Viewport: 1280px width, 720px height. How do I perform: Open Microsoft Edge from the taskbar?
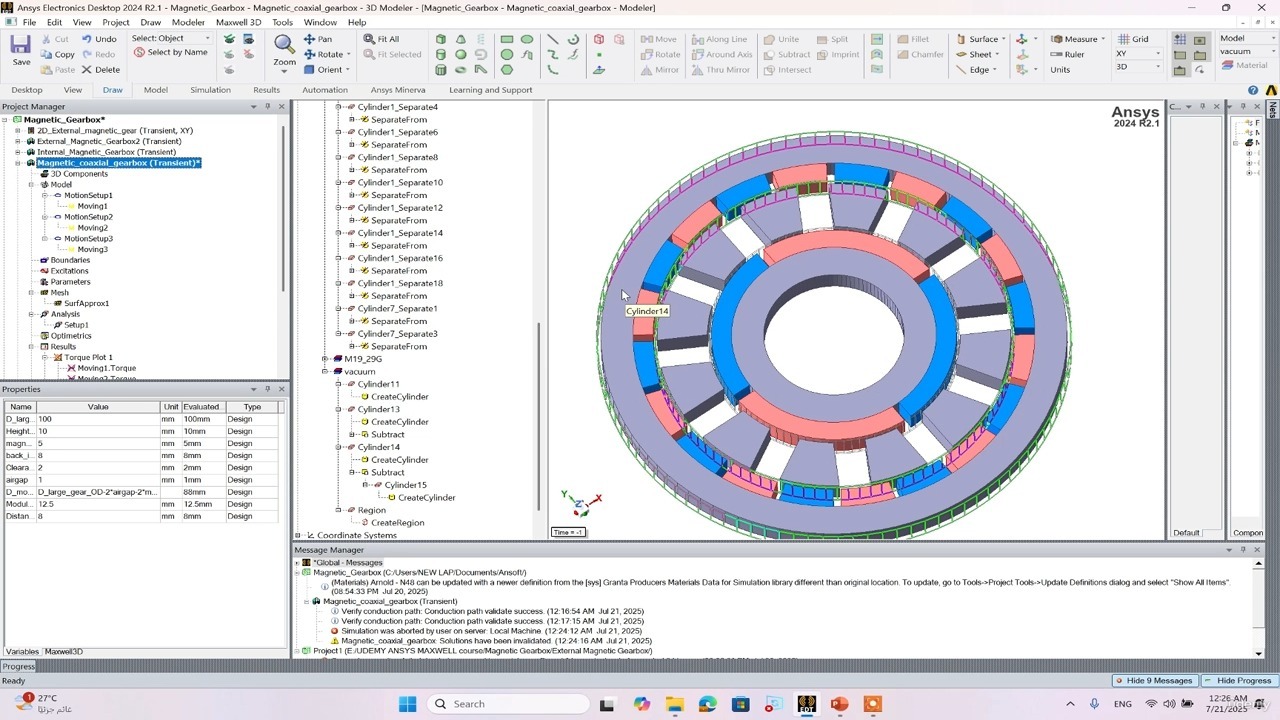point(707,704)
